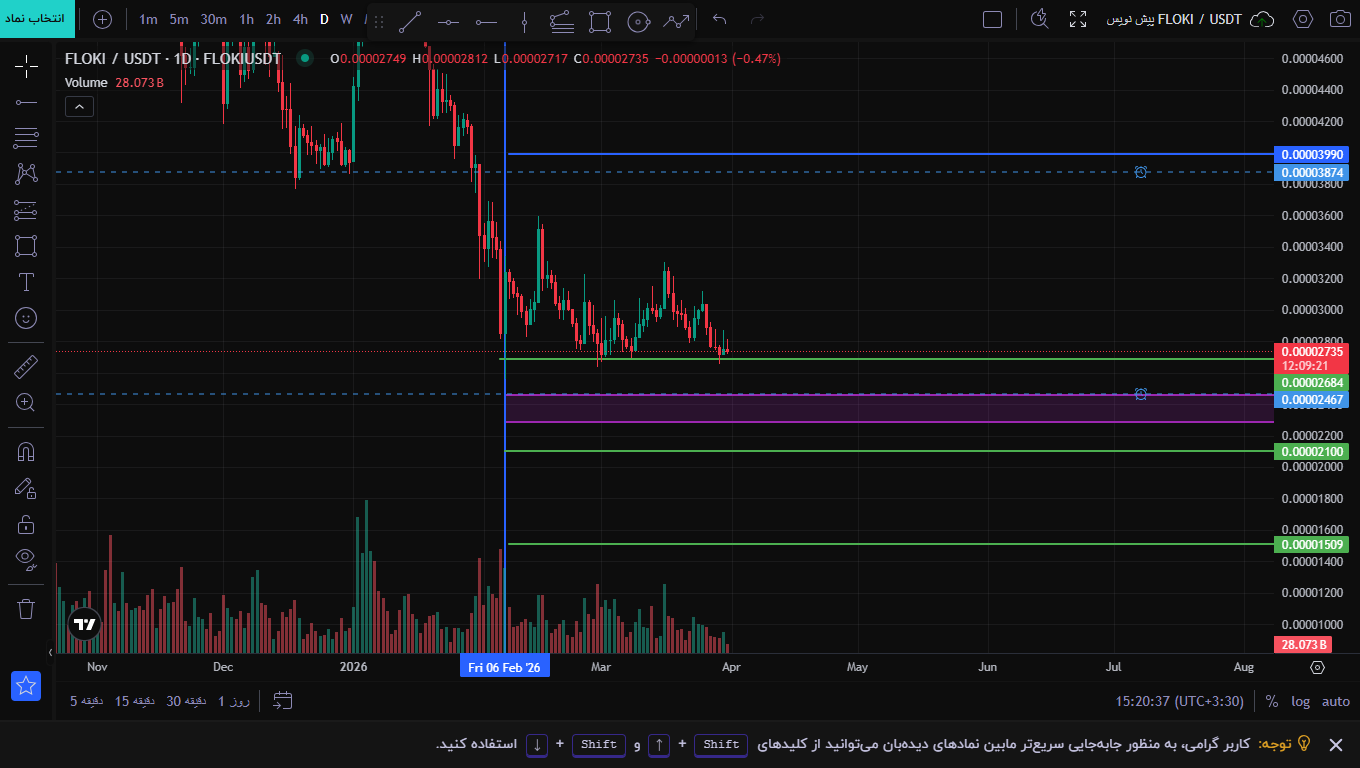
Task: Switch to 30m timeframe
Action: [x=213, y=19]
